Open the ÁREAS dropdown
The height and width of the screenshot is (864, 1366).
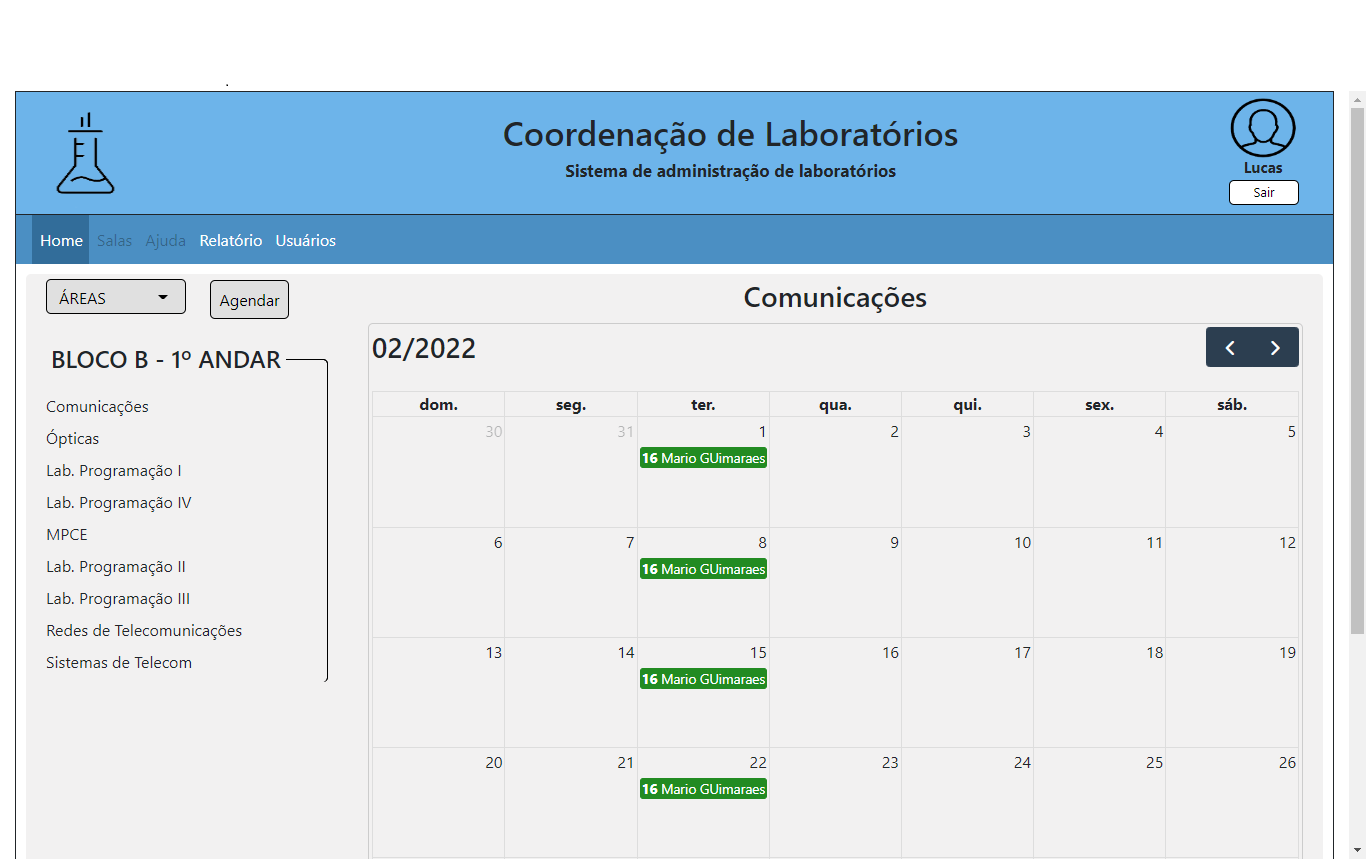click(x=115, y=296)
